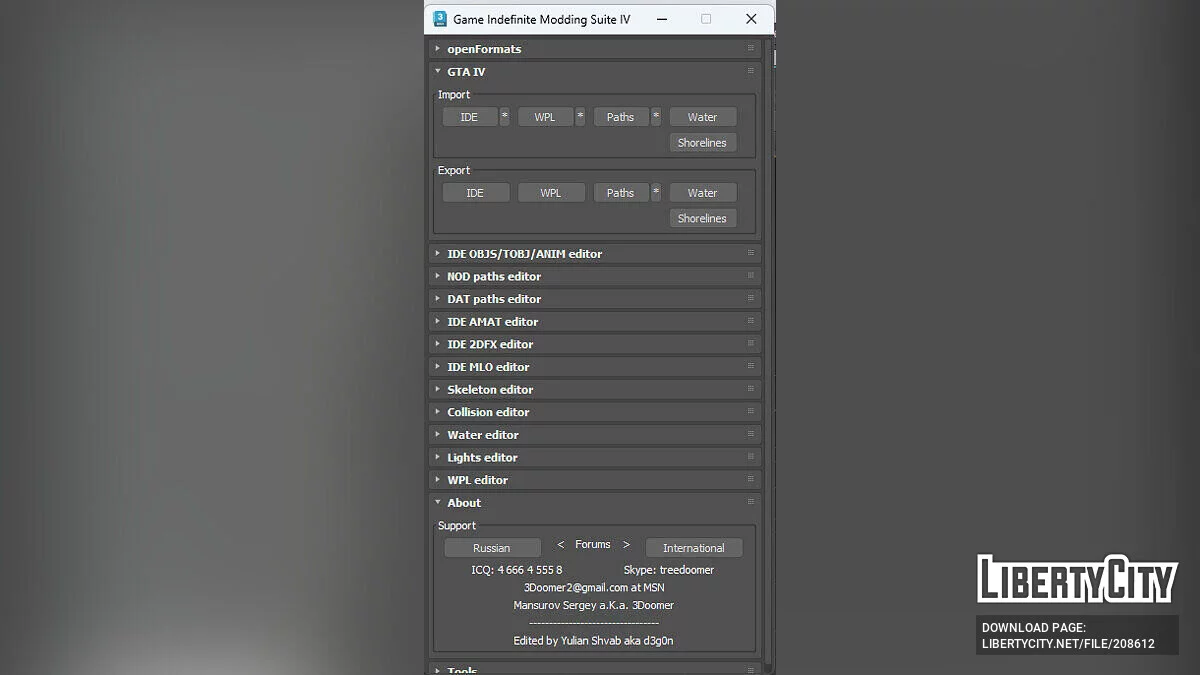The width and height of the screenshot is (1200, 675).
Task: Click the Water button under Import
Action: (x=703, y=117)
